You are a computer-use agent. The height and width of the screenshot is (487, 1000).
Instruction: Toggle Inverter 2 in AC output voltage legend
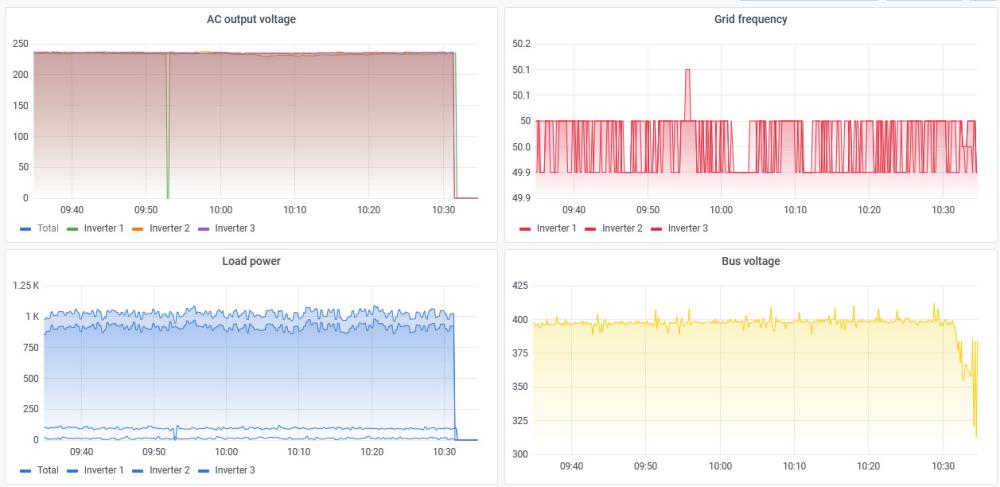click(x=170, y=228)
